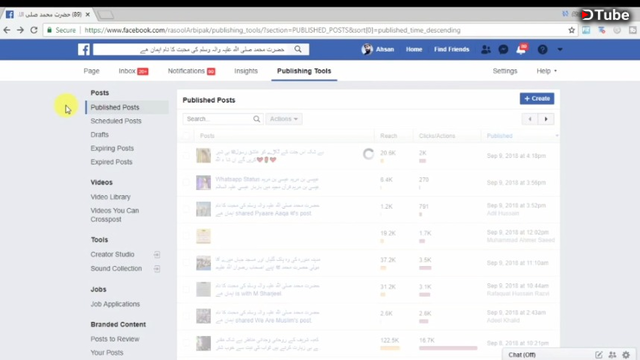Image resolution: width=640 pixels, height=360 pixels.
Task: Go back with browser back arrow
Action: 7,30
